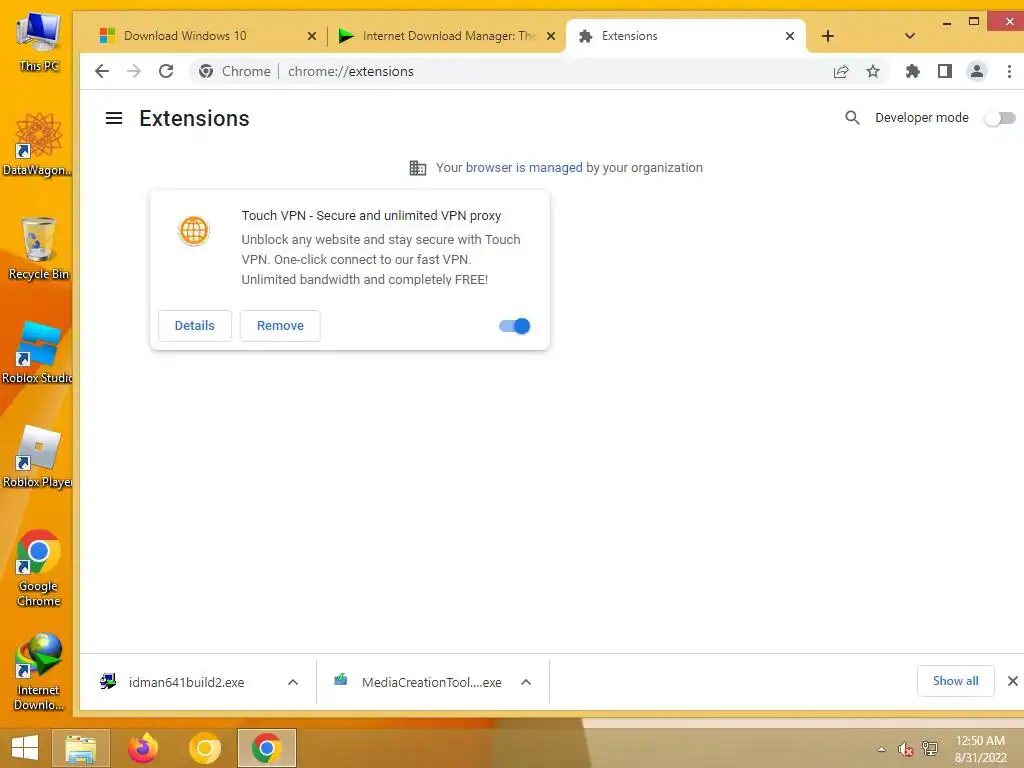Viewport: 1024px width, 768px height.
Task: Open the Extensions main menu hamburger icon
Action: (114, 118)
